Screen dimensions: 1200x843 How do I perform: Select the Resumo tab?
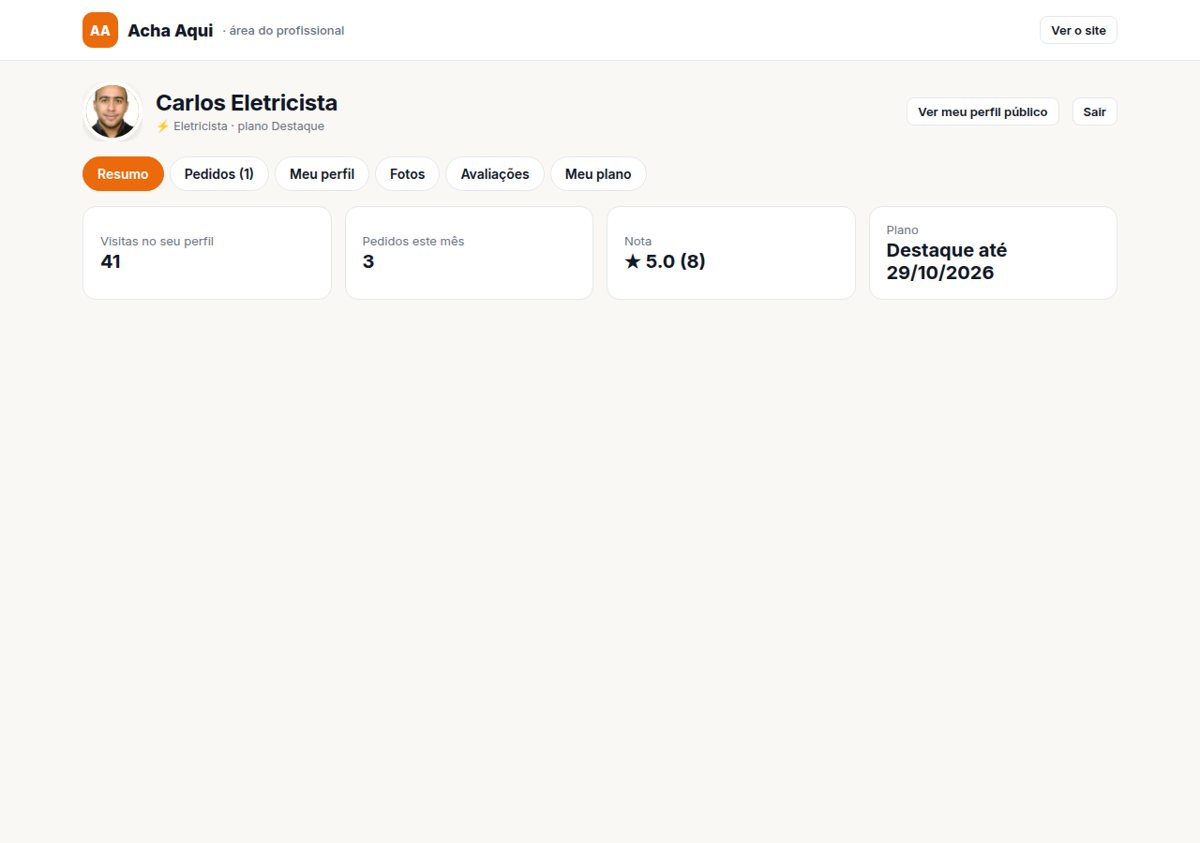(123, 174)
